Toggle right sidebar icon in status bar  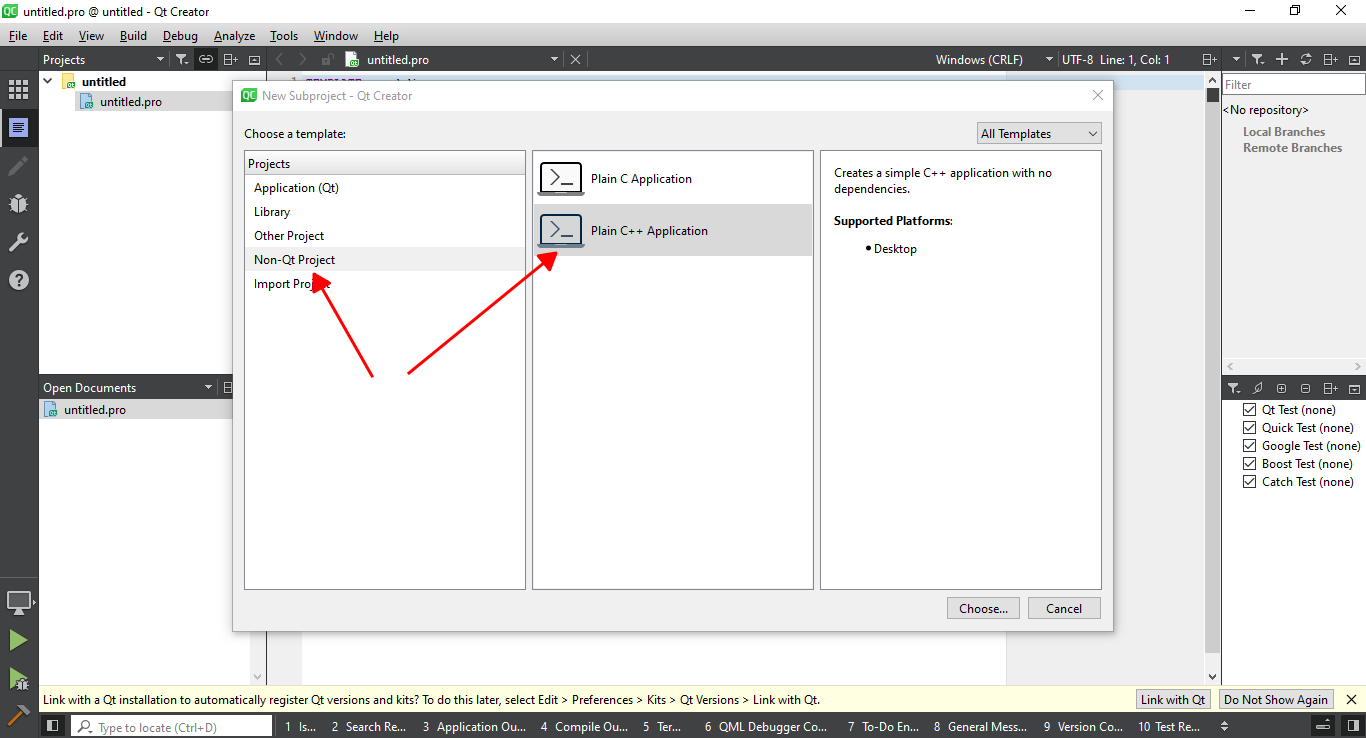click(1351, 727)
